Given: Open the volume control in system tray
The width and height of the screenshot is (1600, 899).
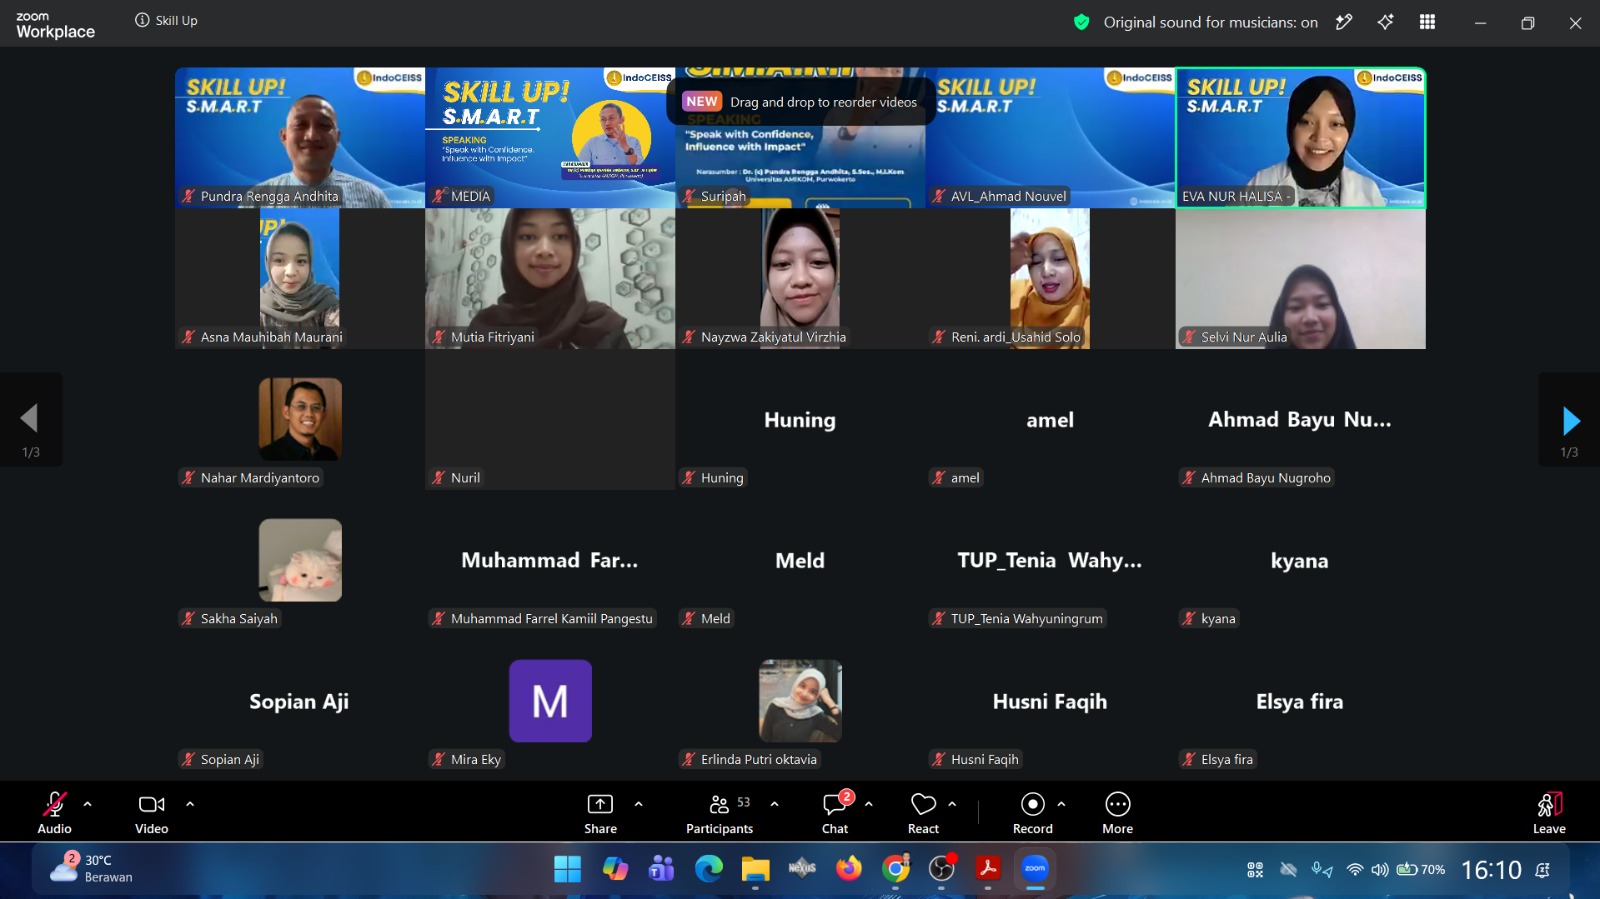Looking at the screenshot, I should [1380, 870].
